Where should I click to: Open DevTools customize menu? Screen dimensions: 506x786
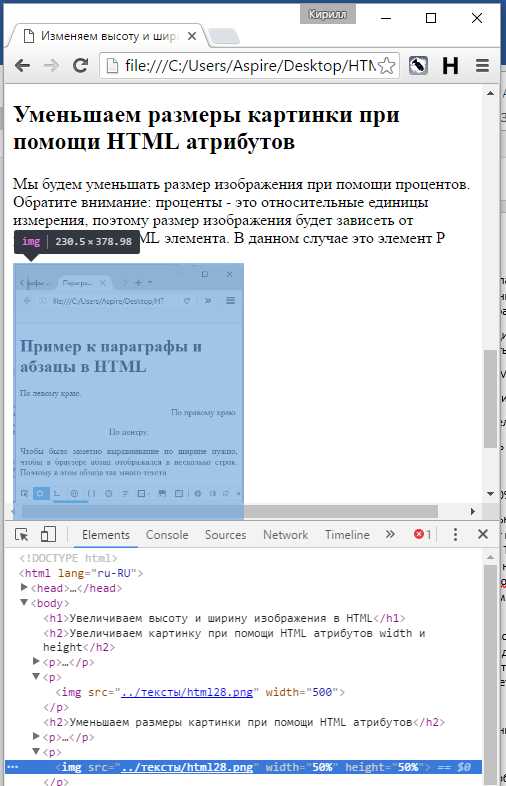tap(455, 535)
